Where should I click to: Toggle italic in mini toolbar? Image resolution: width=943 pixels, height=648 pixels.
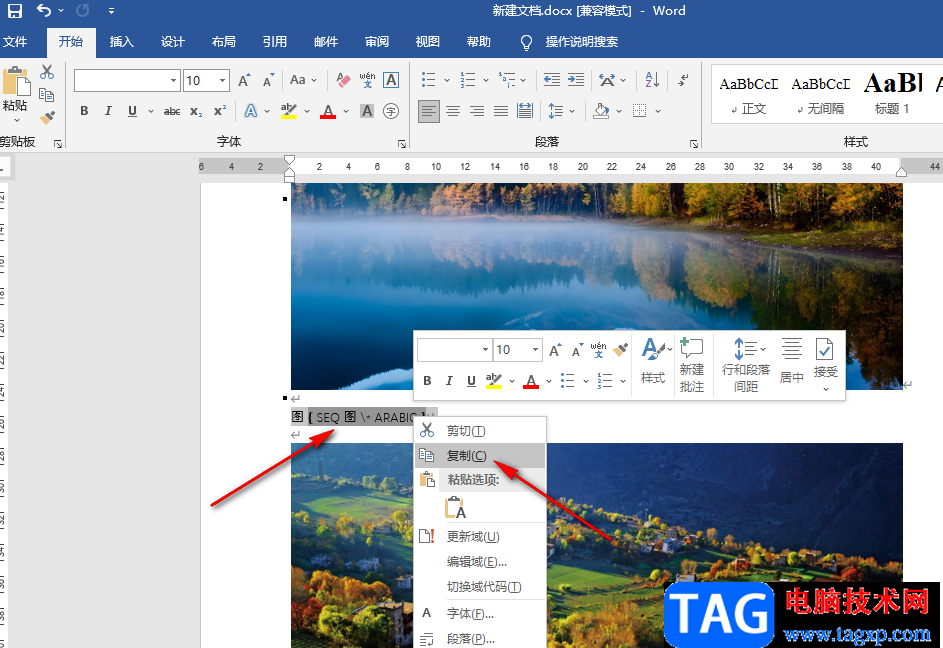click(449, 380)
